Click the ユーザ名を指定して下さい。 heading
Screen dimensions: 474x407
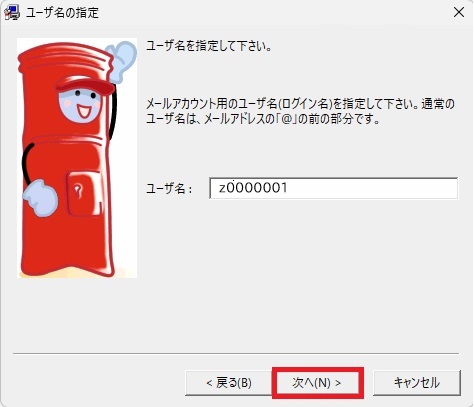(x=209, y=46)
